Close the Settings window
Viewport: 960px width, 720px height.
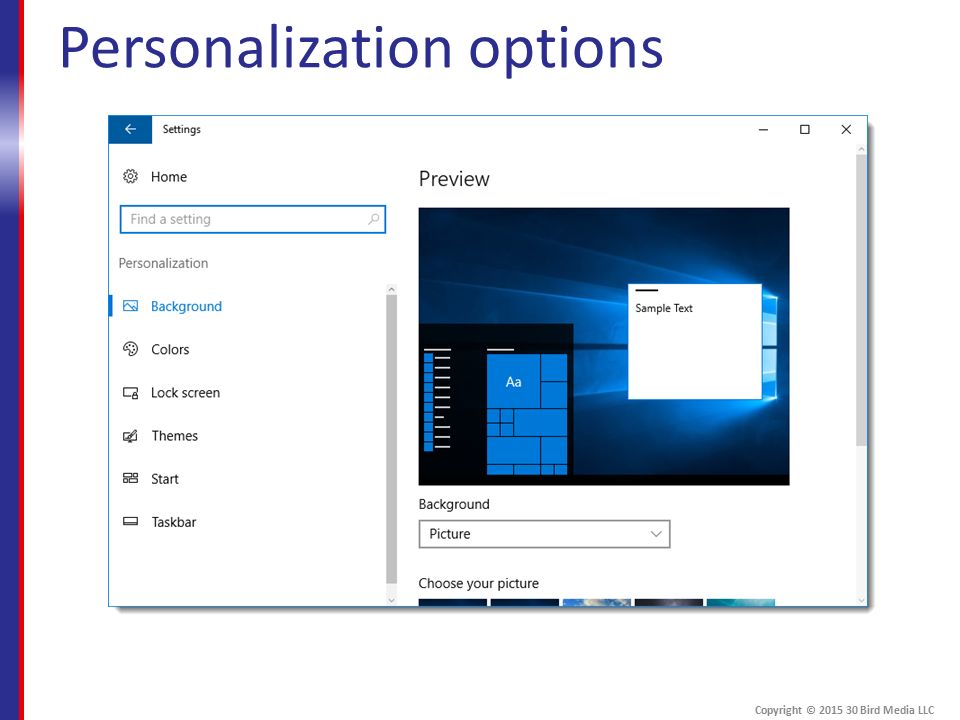click(x=846, y=129)
